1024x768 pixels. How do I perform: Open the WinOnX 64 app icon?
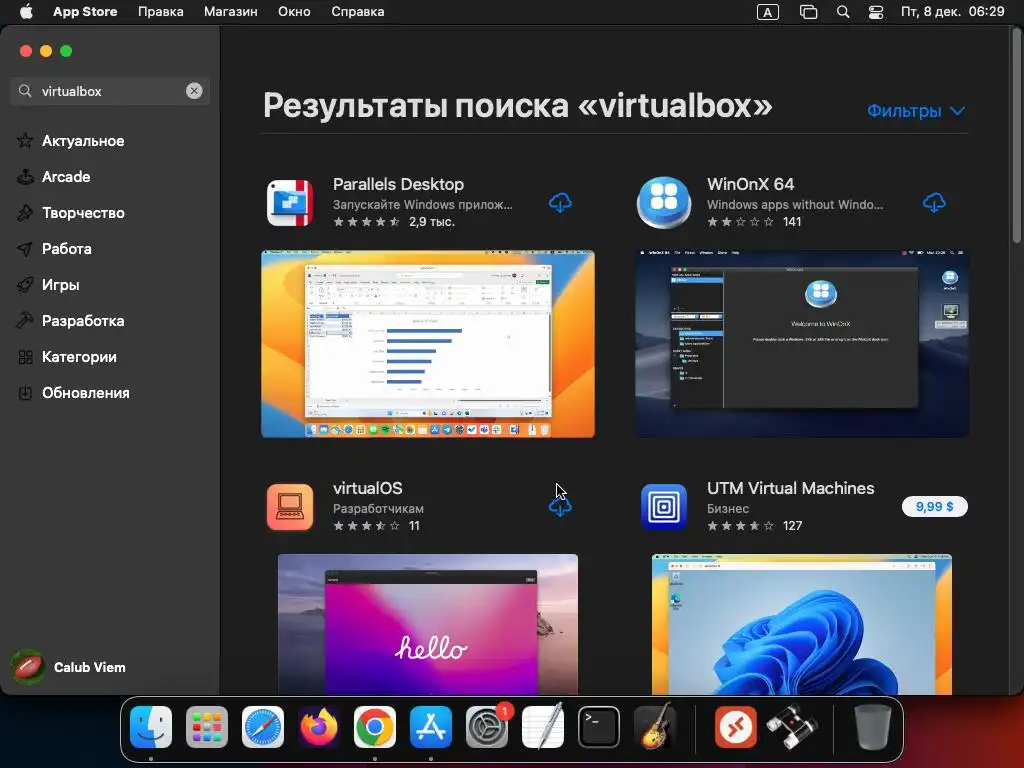coord(664,203)
